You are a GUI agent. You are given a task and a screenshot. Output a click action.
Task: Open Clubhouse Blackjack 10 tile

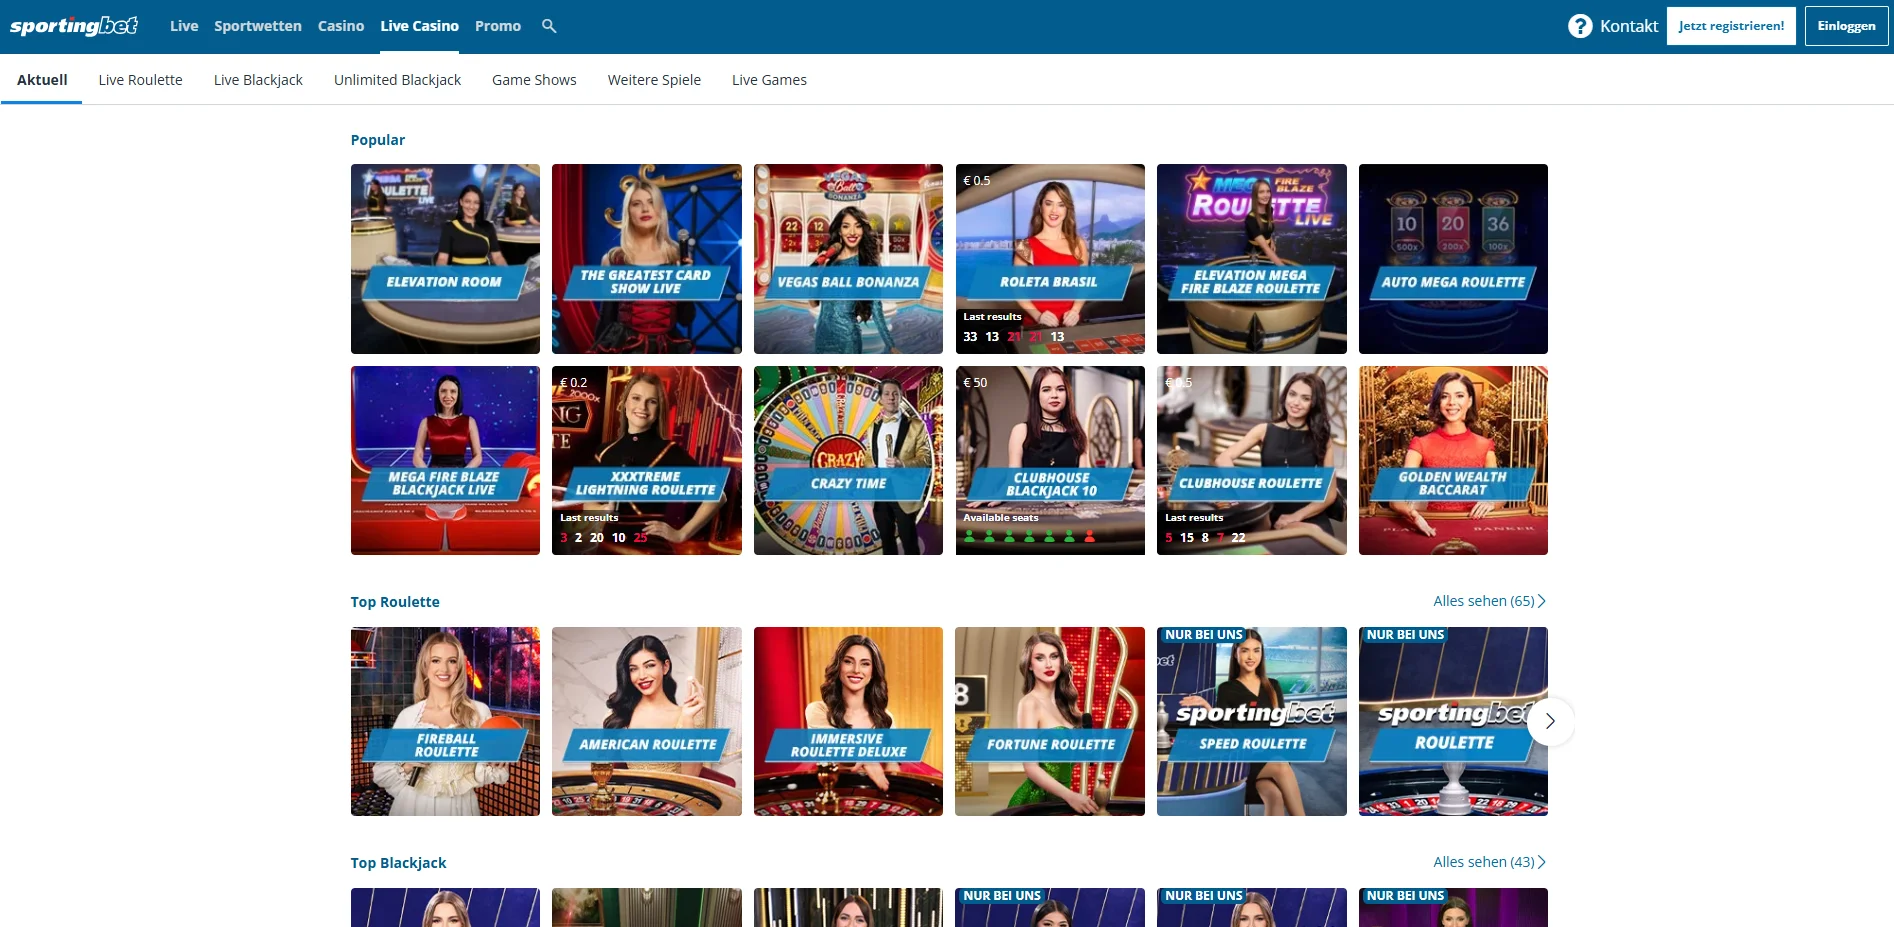click(1050, 460)
